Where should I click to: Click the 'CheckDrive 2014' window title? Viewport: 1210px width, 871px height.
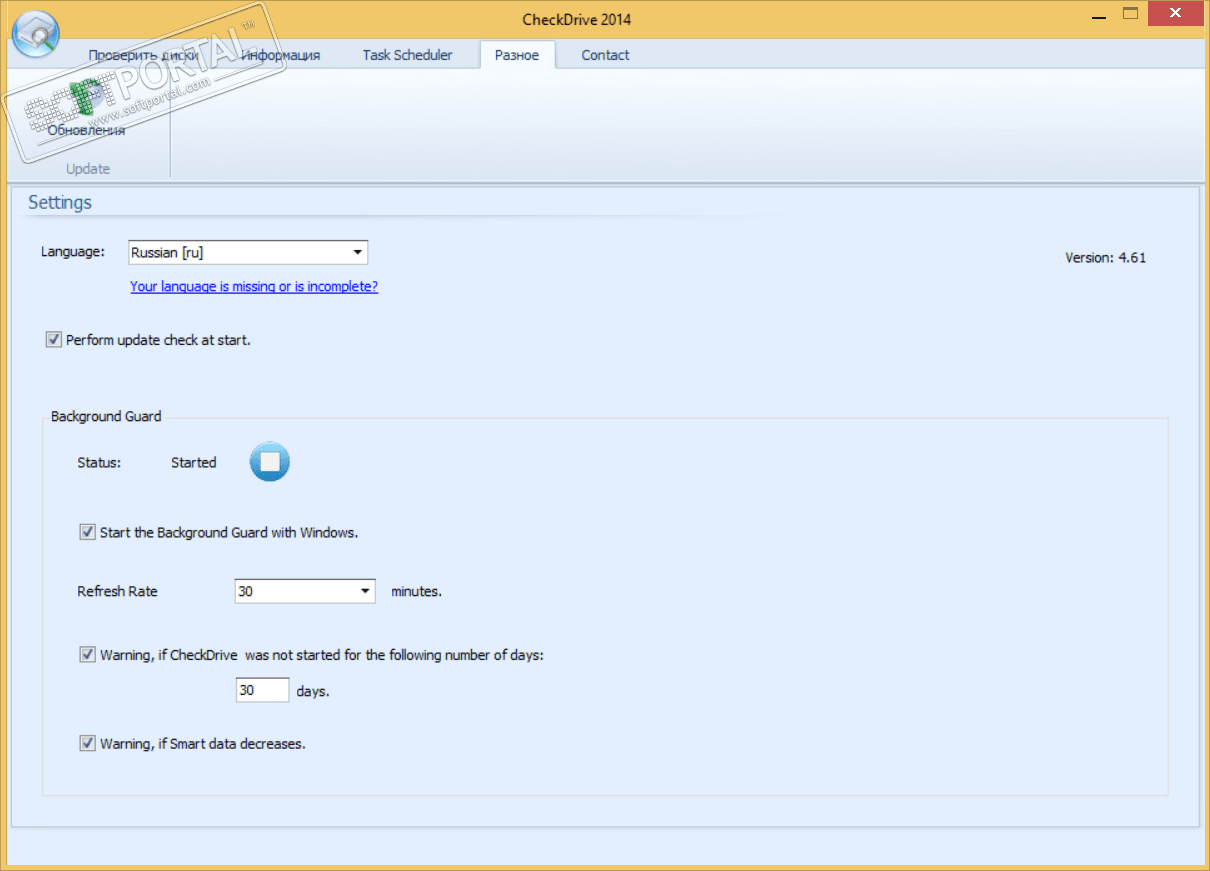point(577,19)
